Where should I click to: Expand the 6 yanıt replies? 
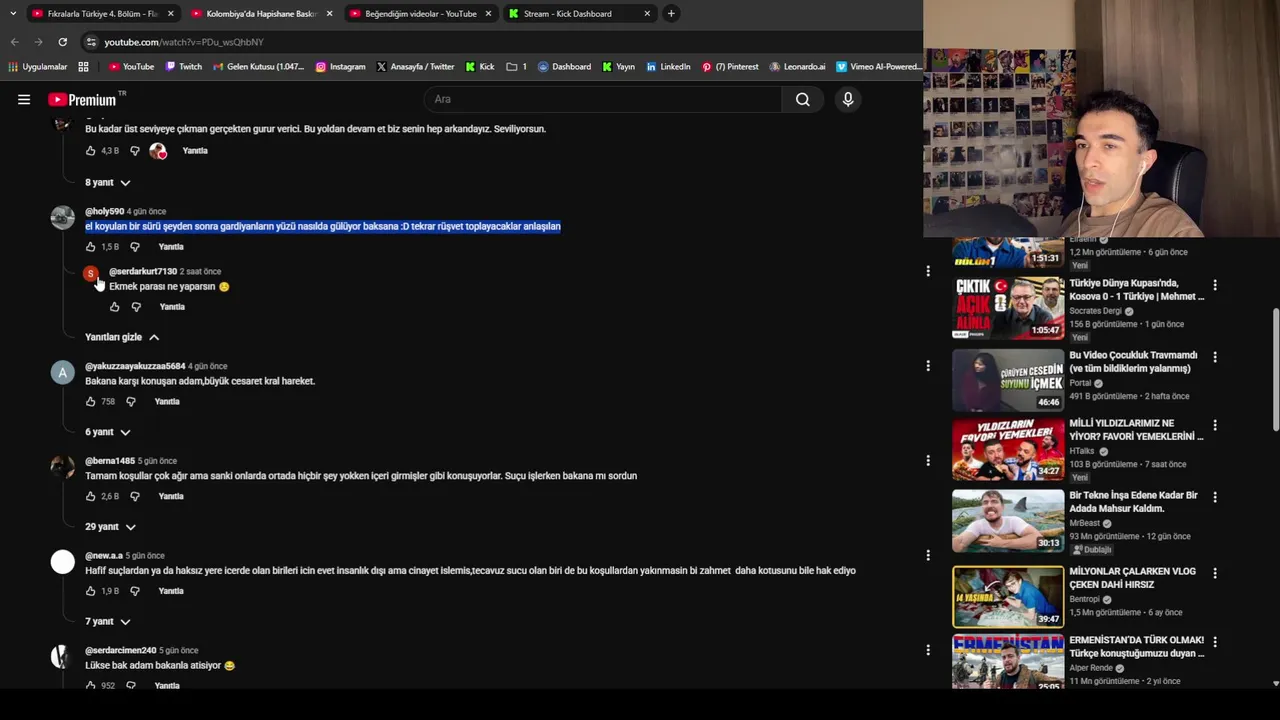108,432
